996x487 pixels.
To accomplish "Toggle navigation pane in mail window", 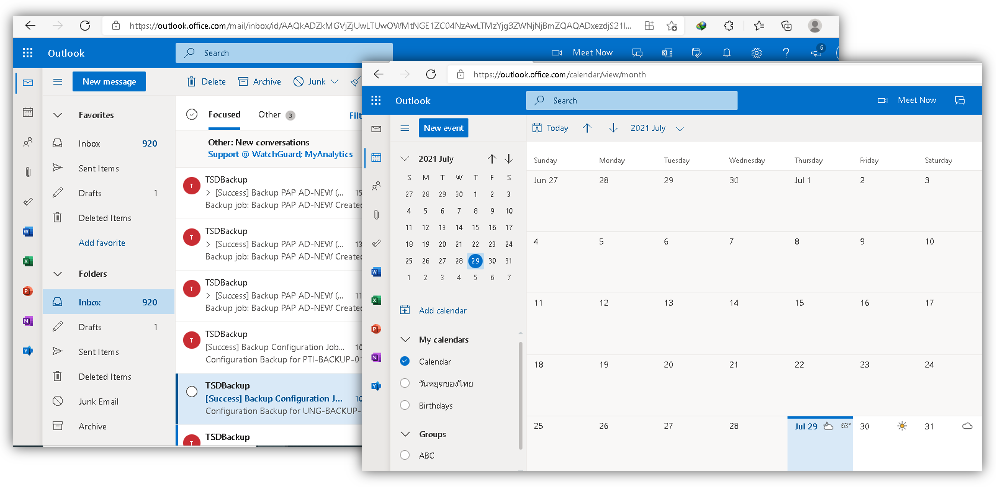I will [x=58, y=82].
